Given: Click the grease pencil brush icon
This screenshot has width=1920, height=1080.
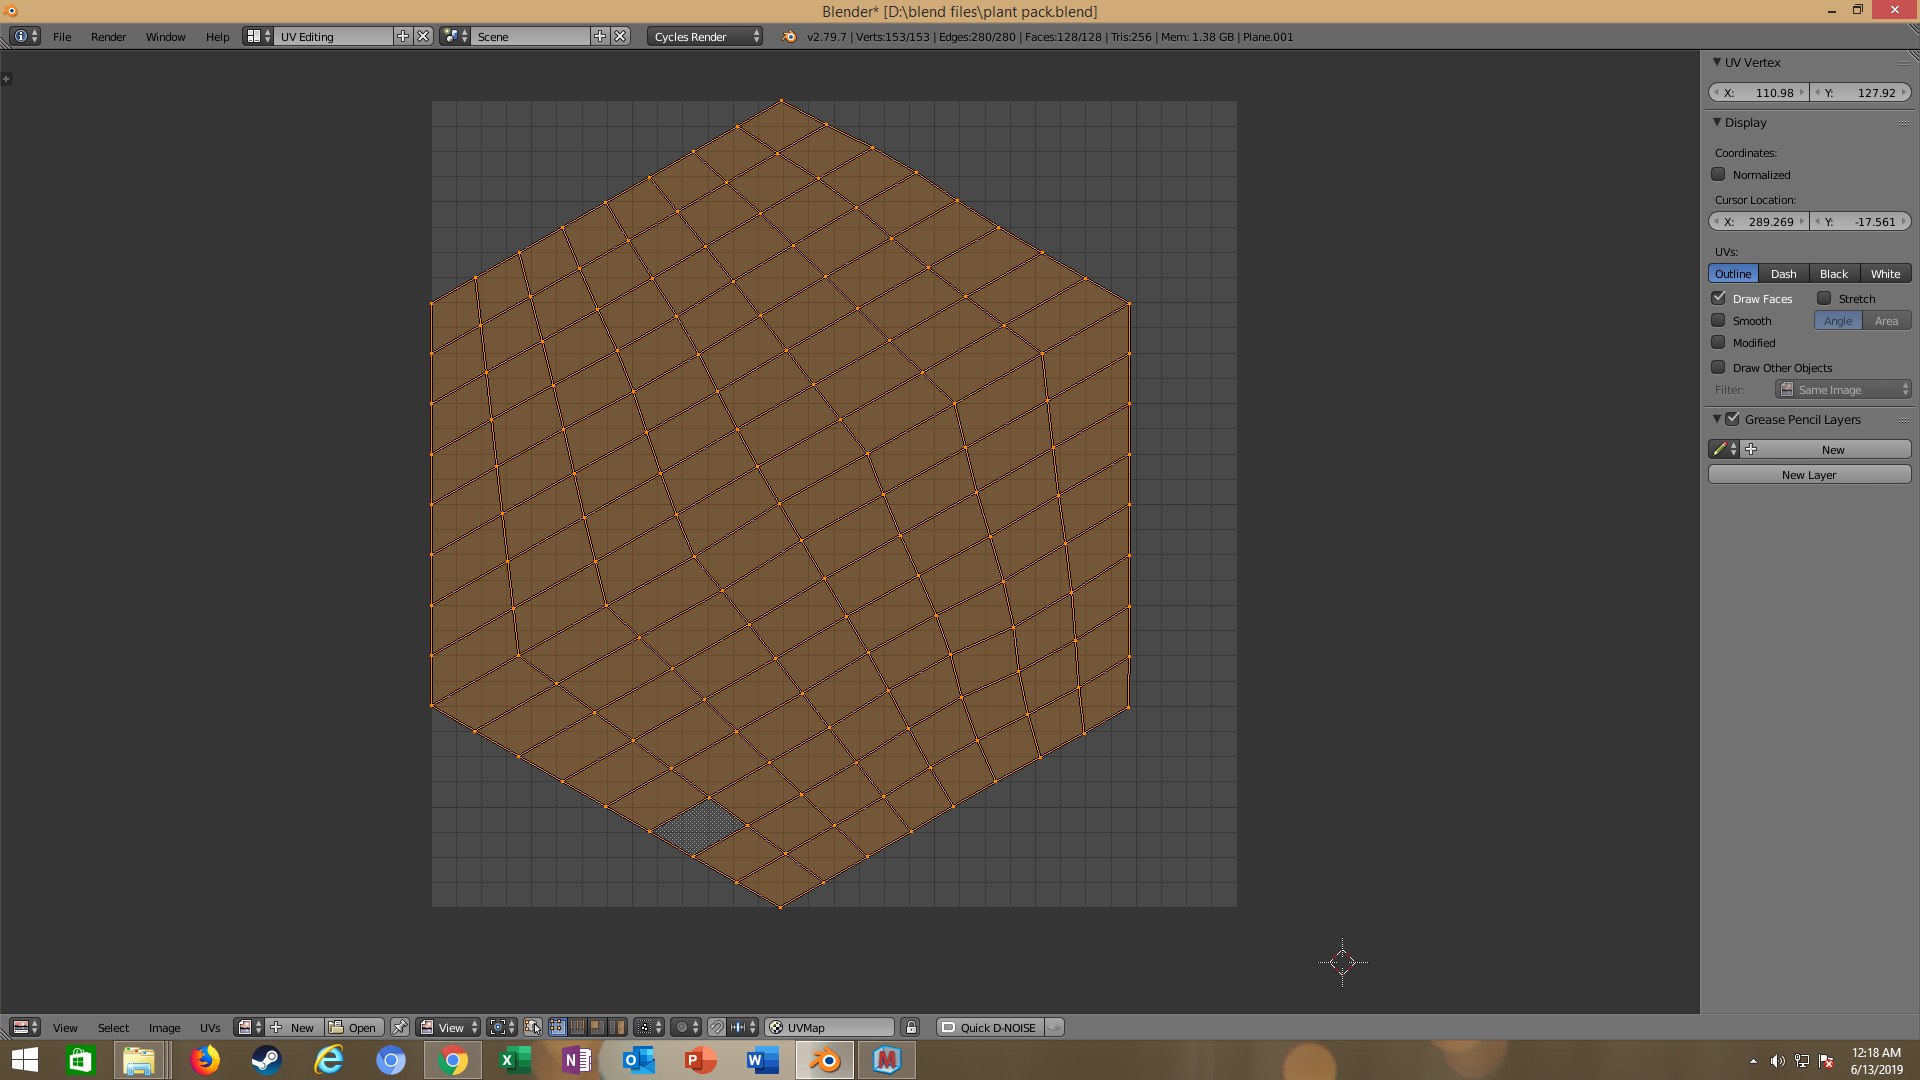Looking at the screenshot, I should [x=1720, y=449].
